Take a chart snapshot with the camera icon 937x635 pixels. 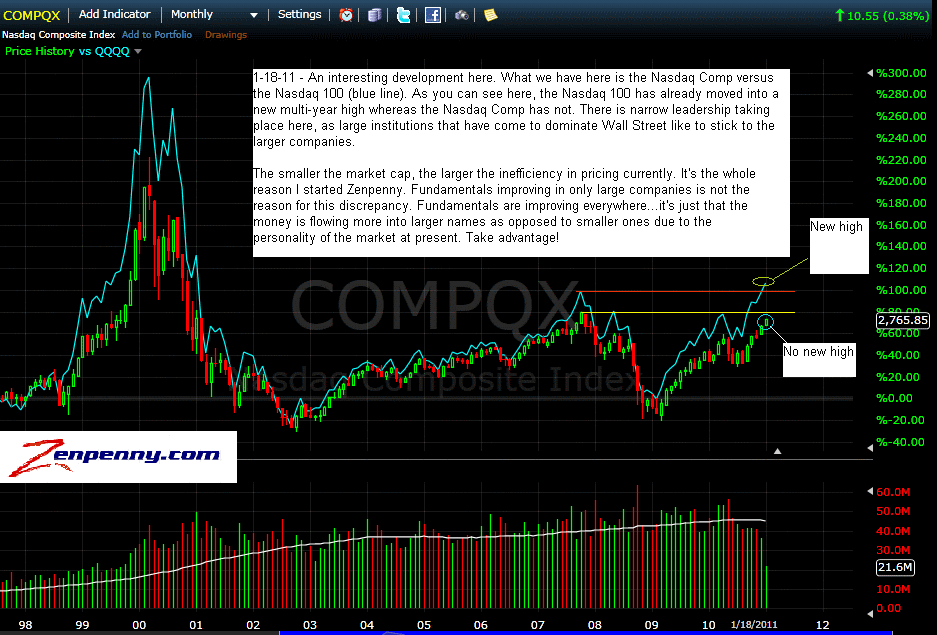click(461, 15)
